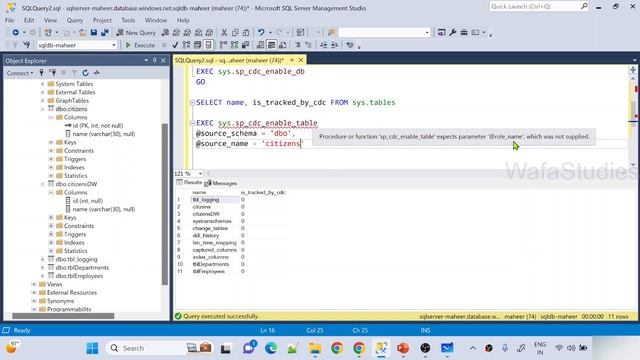The height and width of the screenshot is (360, 640).
Task: Click the Object Explorer vertical scrollbar thumb
Action: [165, 204]
